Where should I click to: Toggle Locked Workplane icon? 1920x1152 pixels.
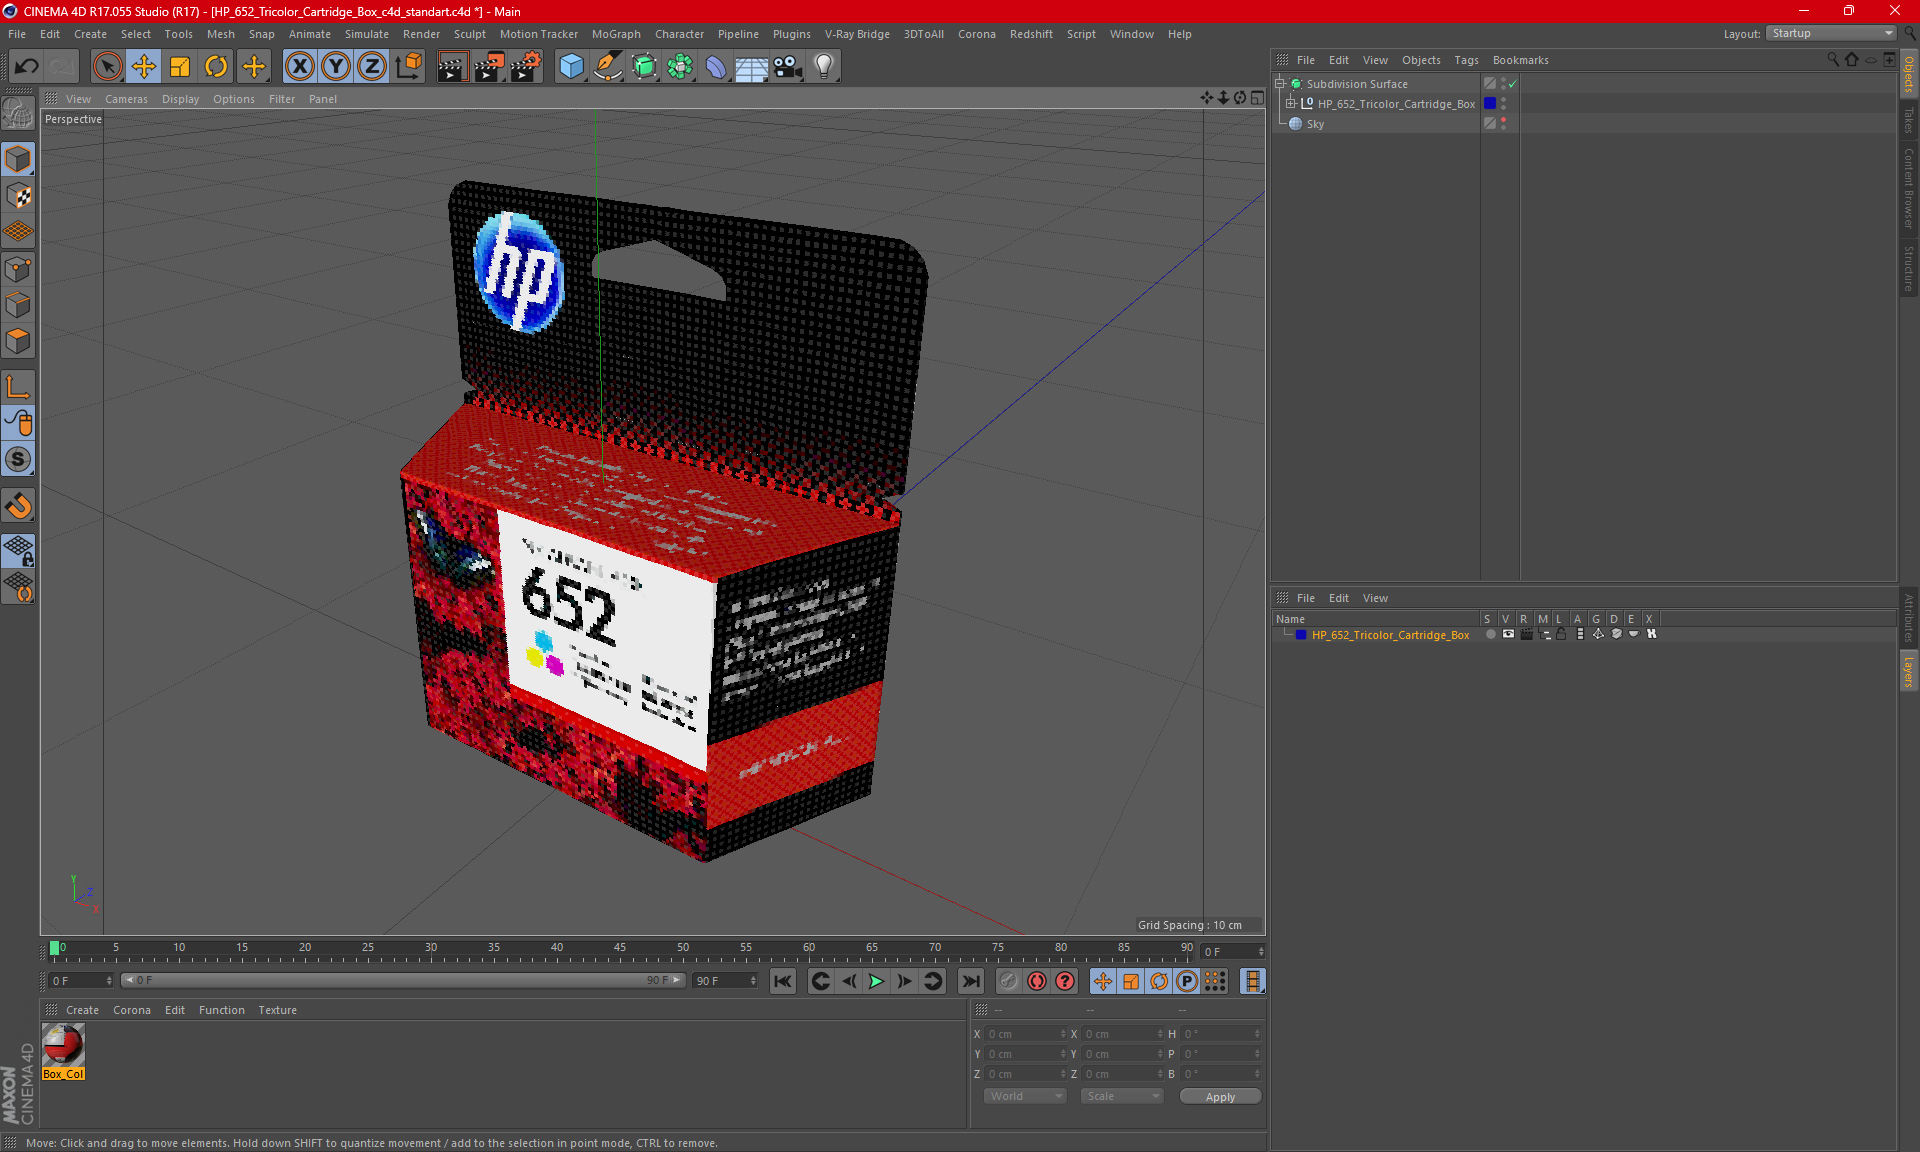tap(18, 550)
